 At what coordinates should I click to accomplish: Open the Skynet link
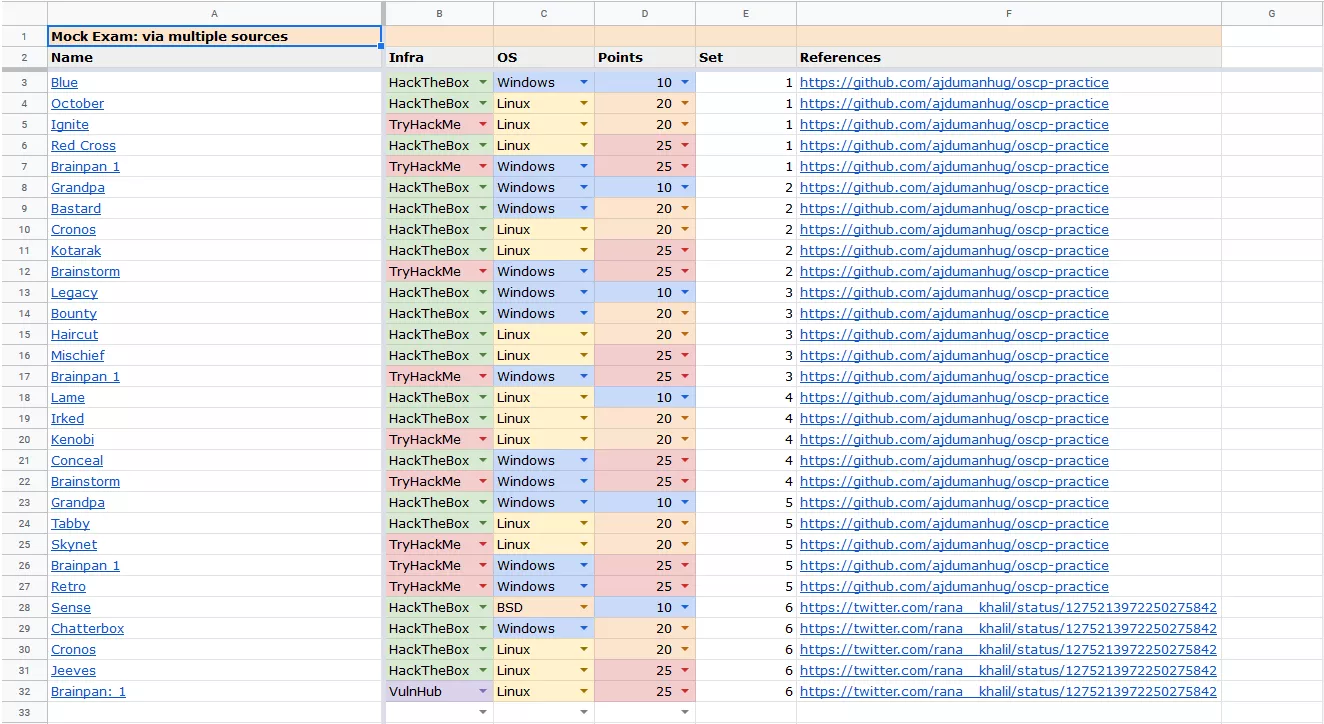pyautogui.click(x=74, y=545)
